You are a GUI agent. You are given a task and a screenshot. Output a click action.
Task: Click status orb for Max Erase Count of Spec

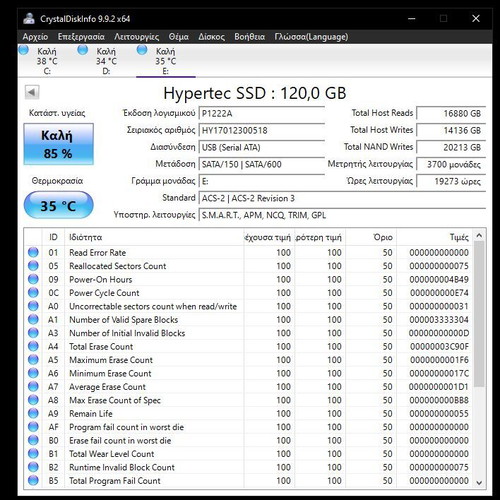coord(33,400)
